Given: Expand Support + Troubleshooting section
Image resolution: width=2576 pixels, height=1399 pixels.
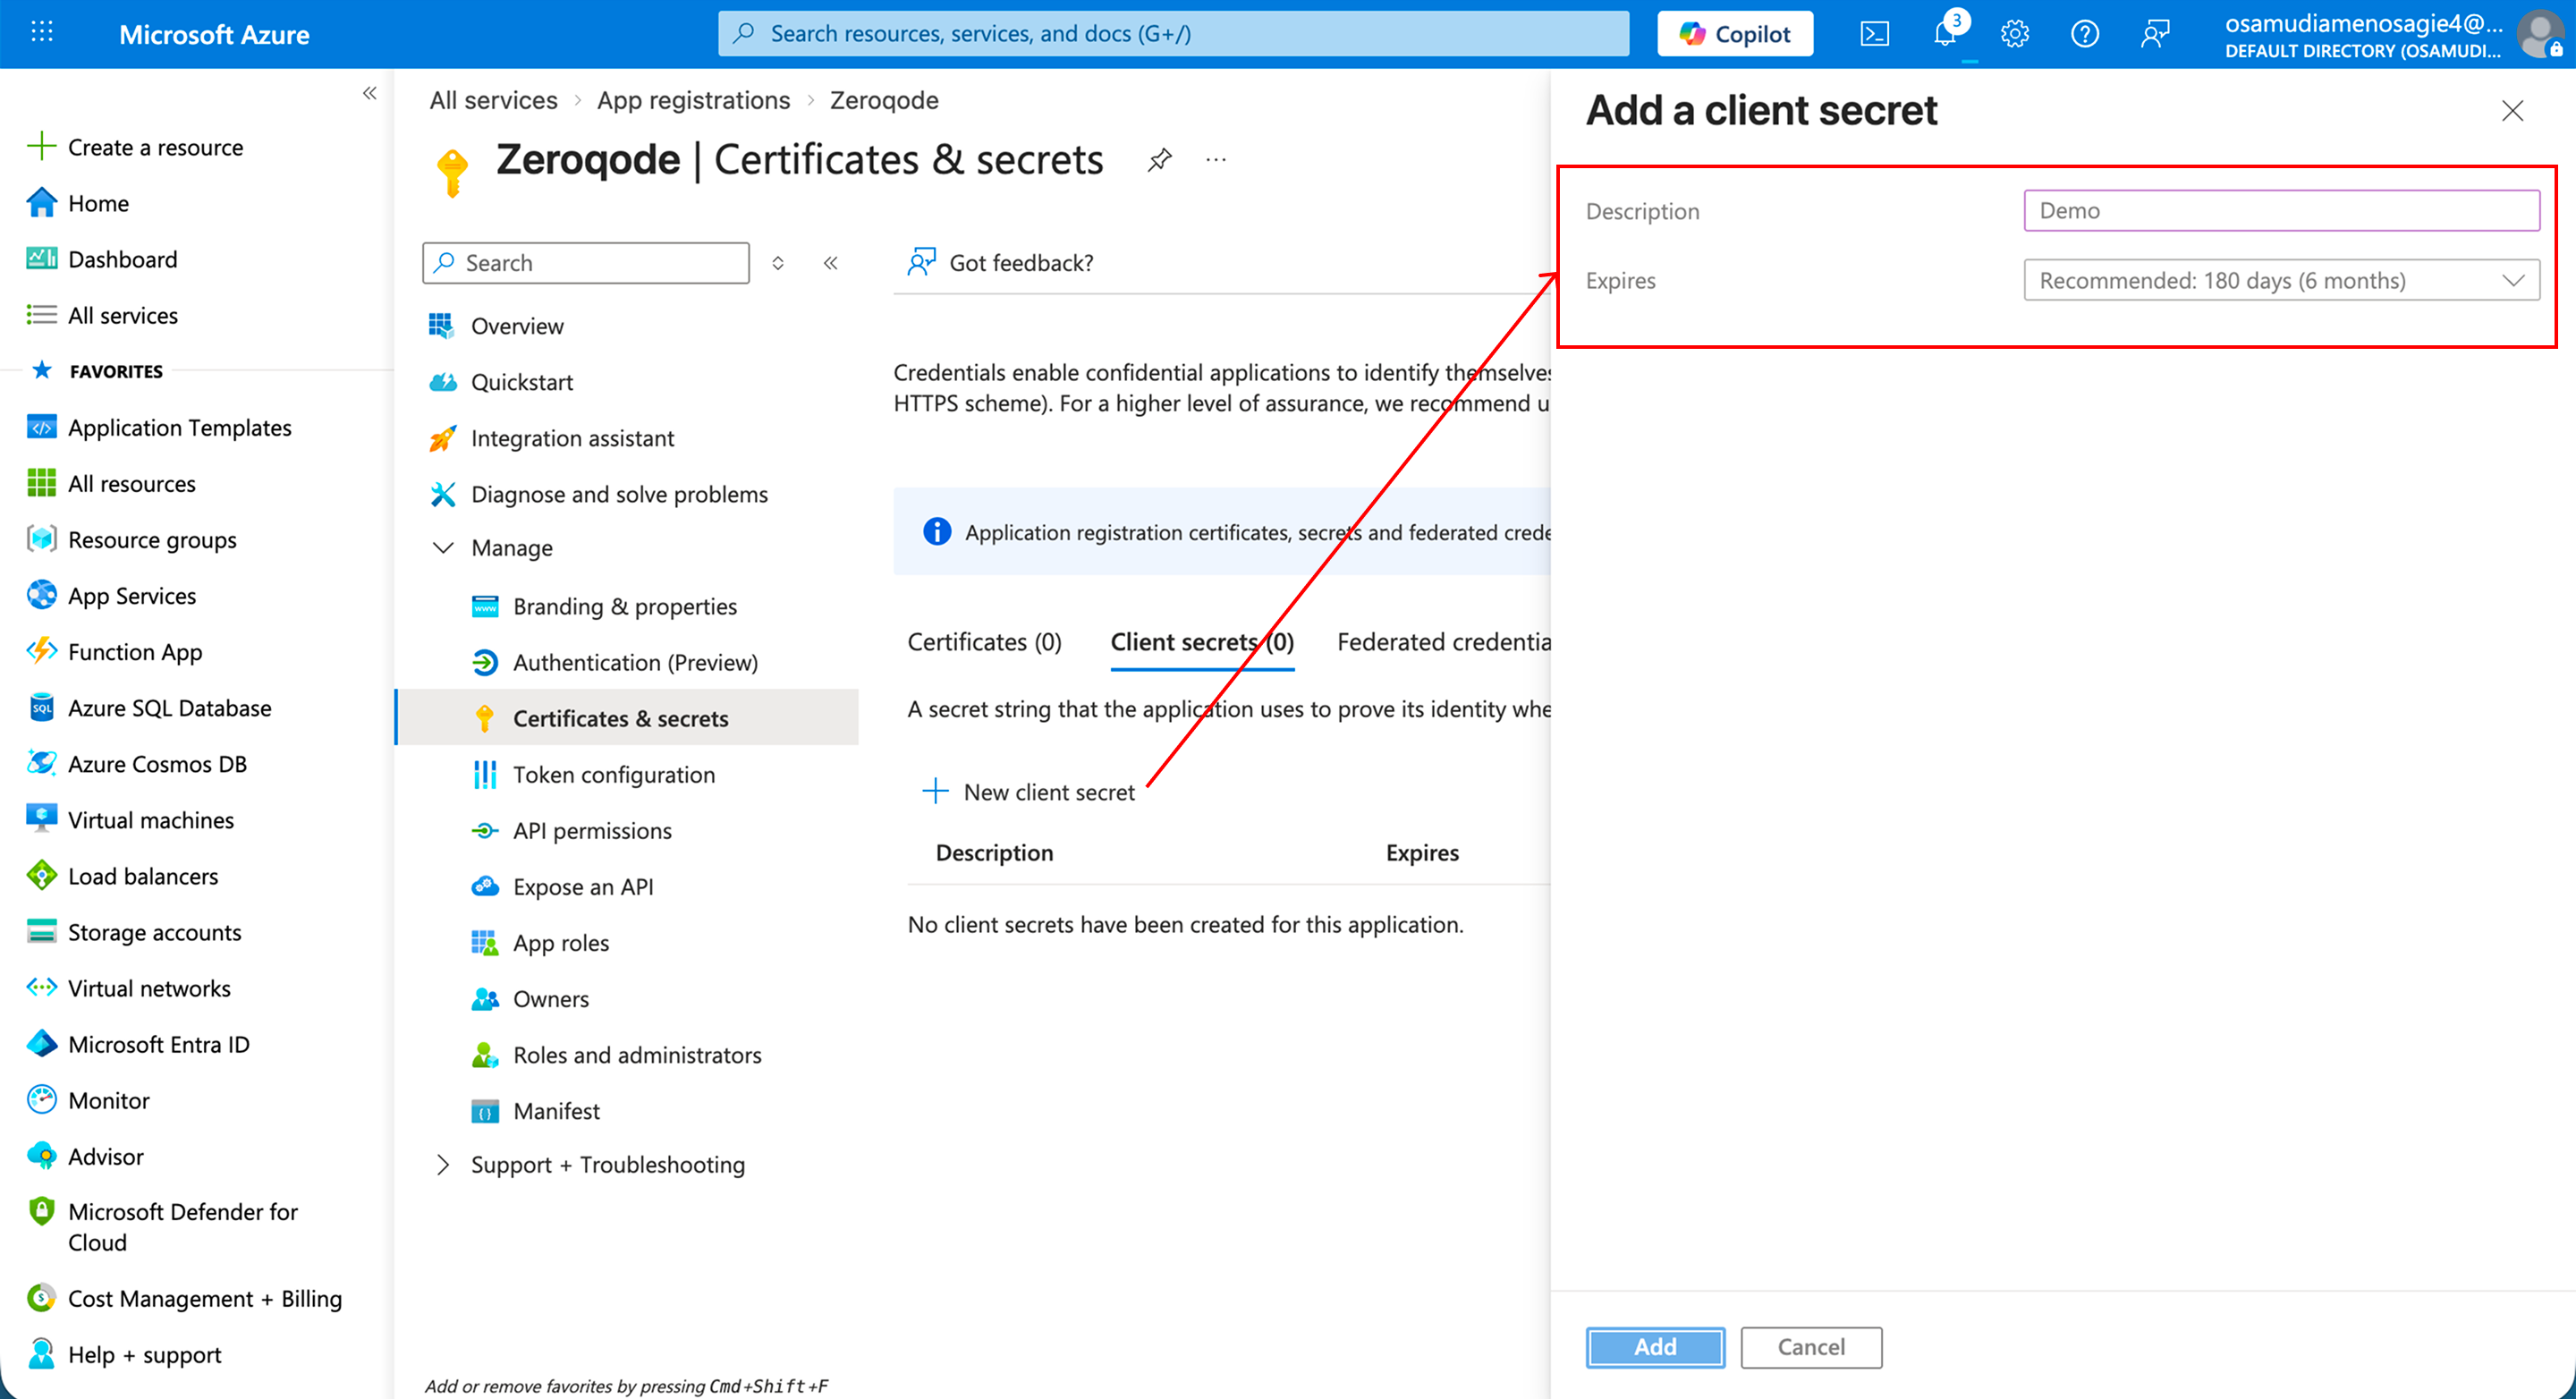Looking at the screenshot, I should tap(443, 1165).
